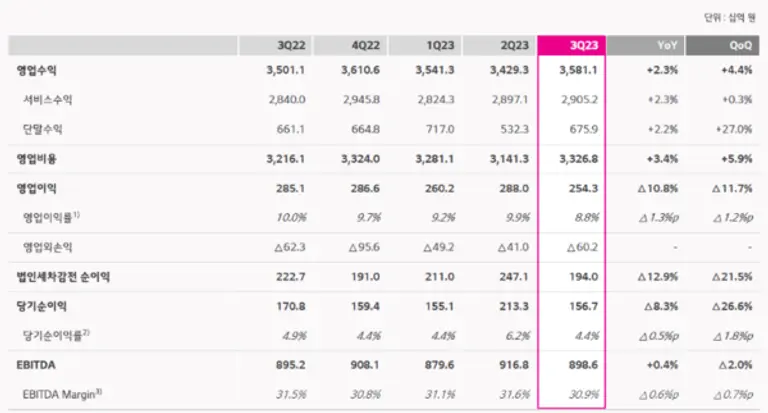Screen dimensions: 768x413
Task: Select the YoY column header
Action: coord(645,46)
